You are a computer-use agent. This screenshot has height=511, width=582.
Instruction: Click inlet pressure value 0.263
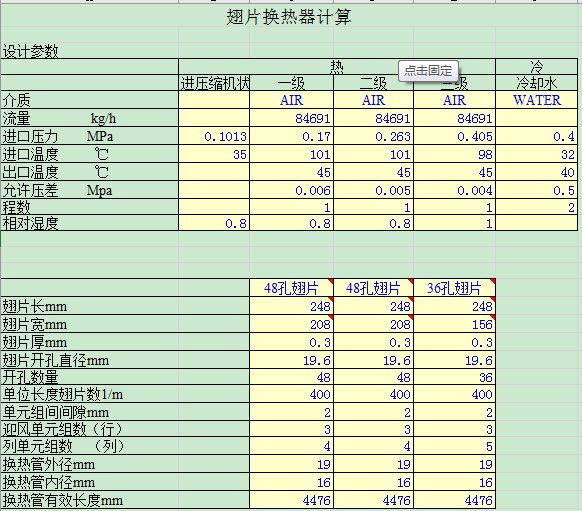pyautogui.click(x=373, y=136)
